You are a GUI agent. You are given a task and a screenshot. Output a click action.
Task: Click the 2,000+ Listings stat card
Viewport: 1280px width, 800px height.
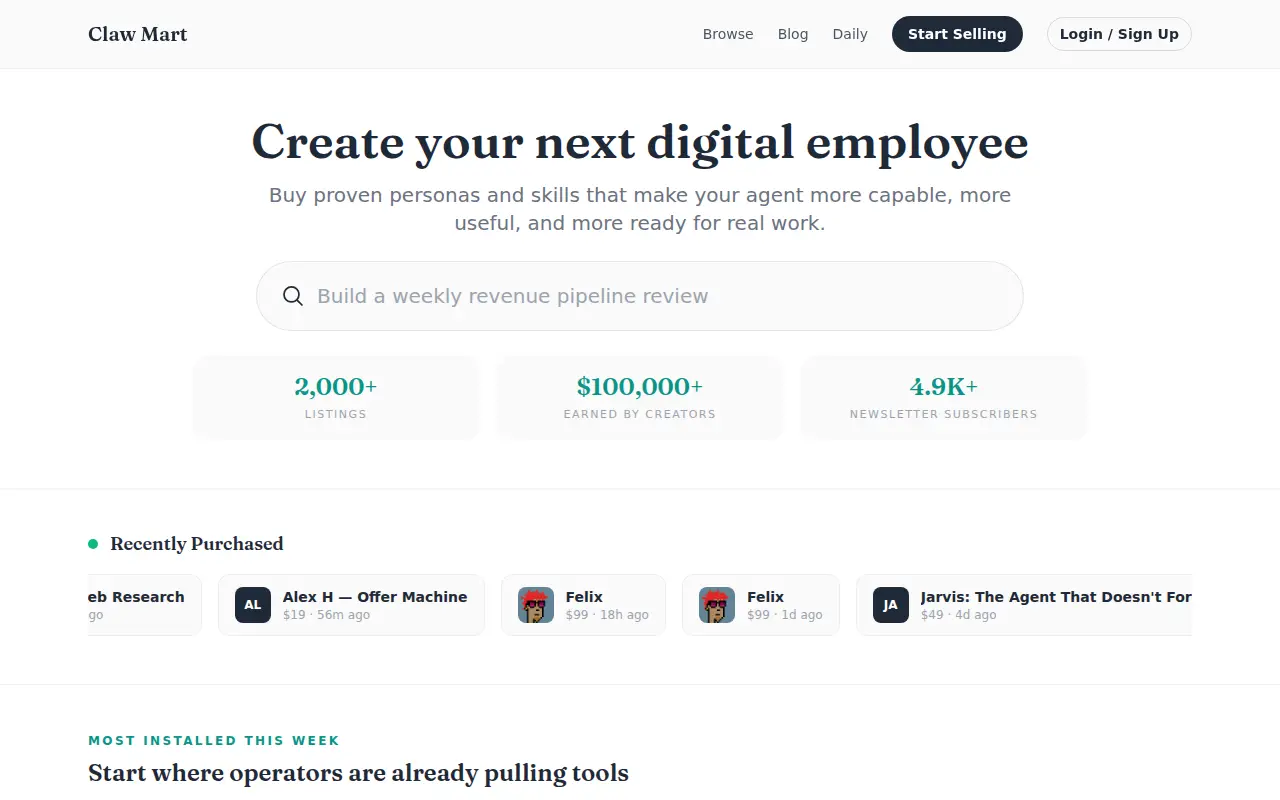click(336, 397)
